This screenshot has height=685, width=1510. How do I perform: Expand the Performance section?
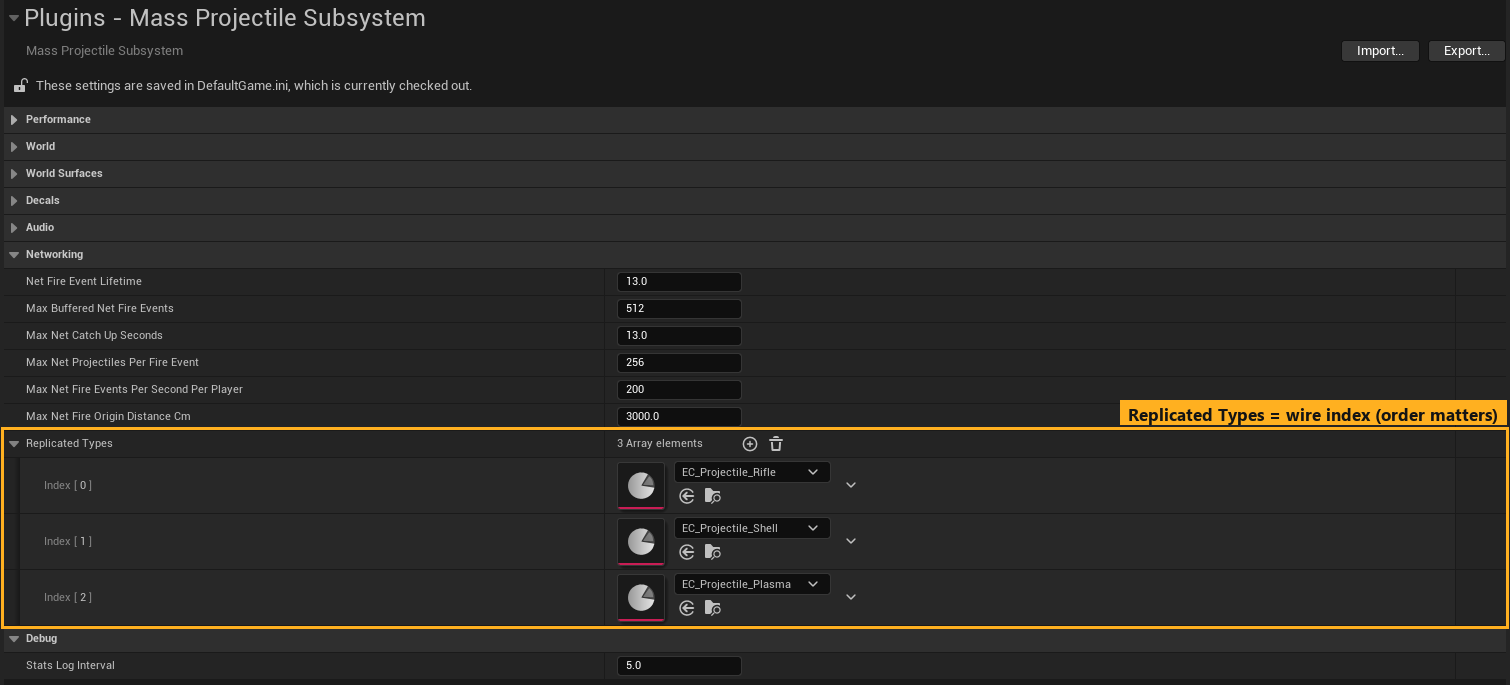[14, 120]
